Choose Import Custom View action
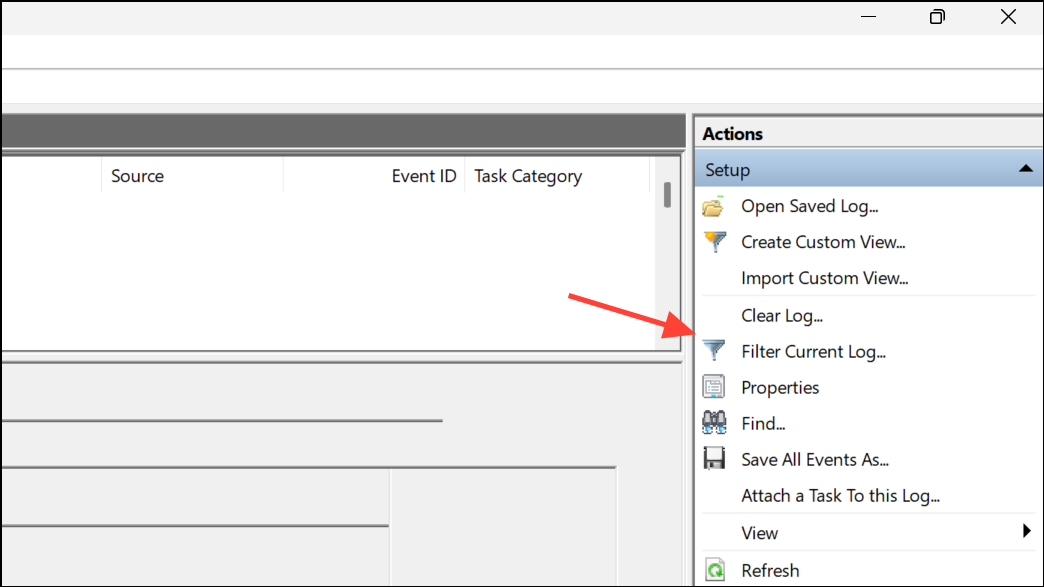Image resolution: width=1044 pixels, height=587 pixels. (x=824, y=278)
